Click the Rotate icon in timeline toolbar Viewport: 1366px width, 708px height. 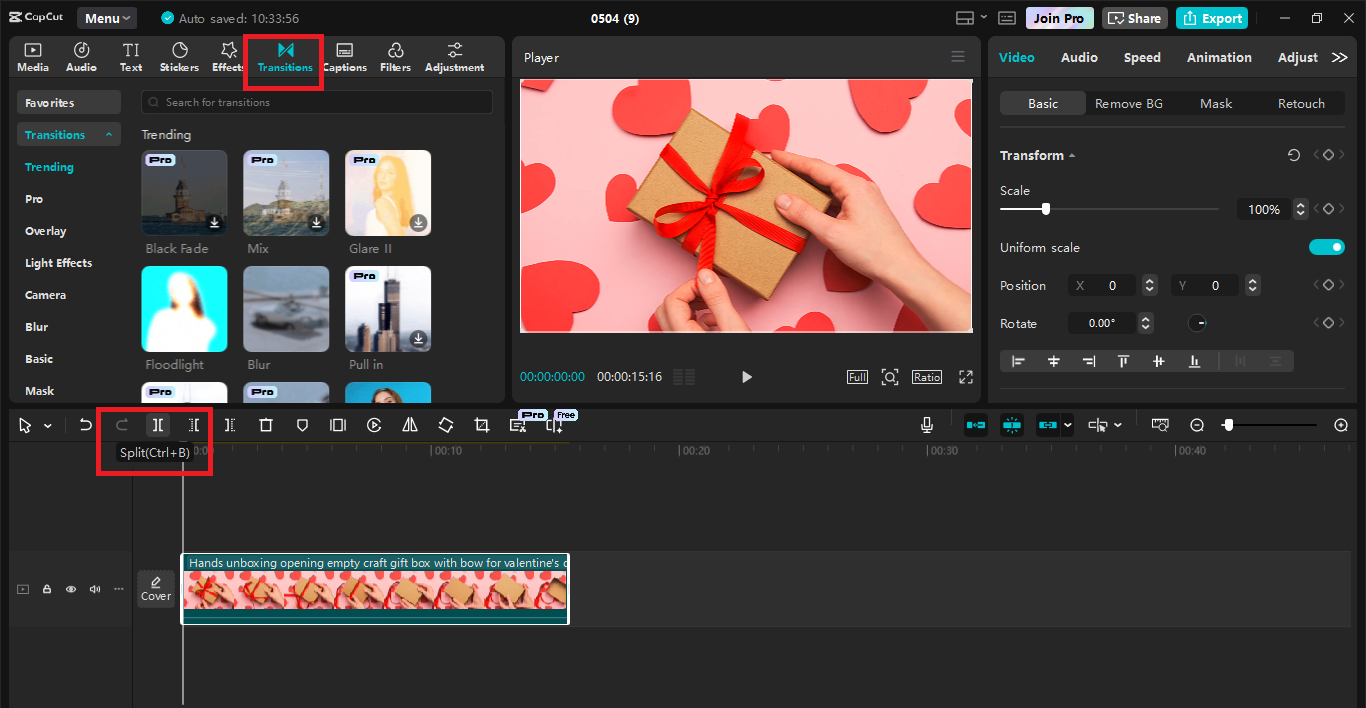click(445, 424)
